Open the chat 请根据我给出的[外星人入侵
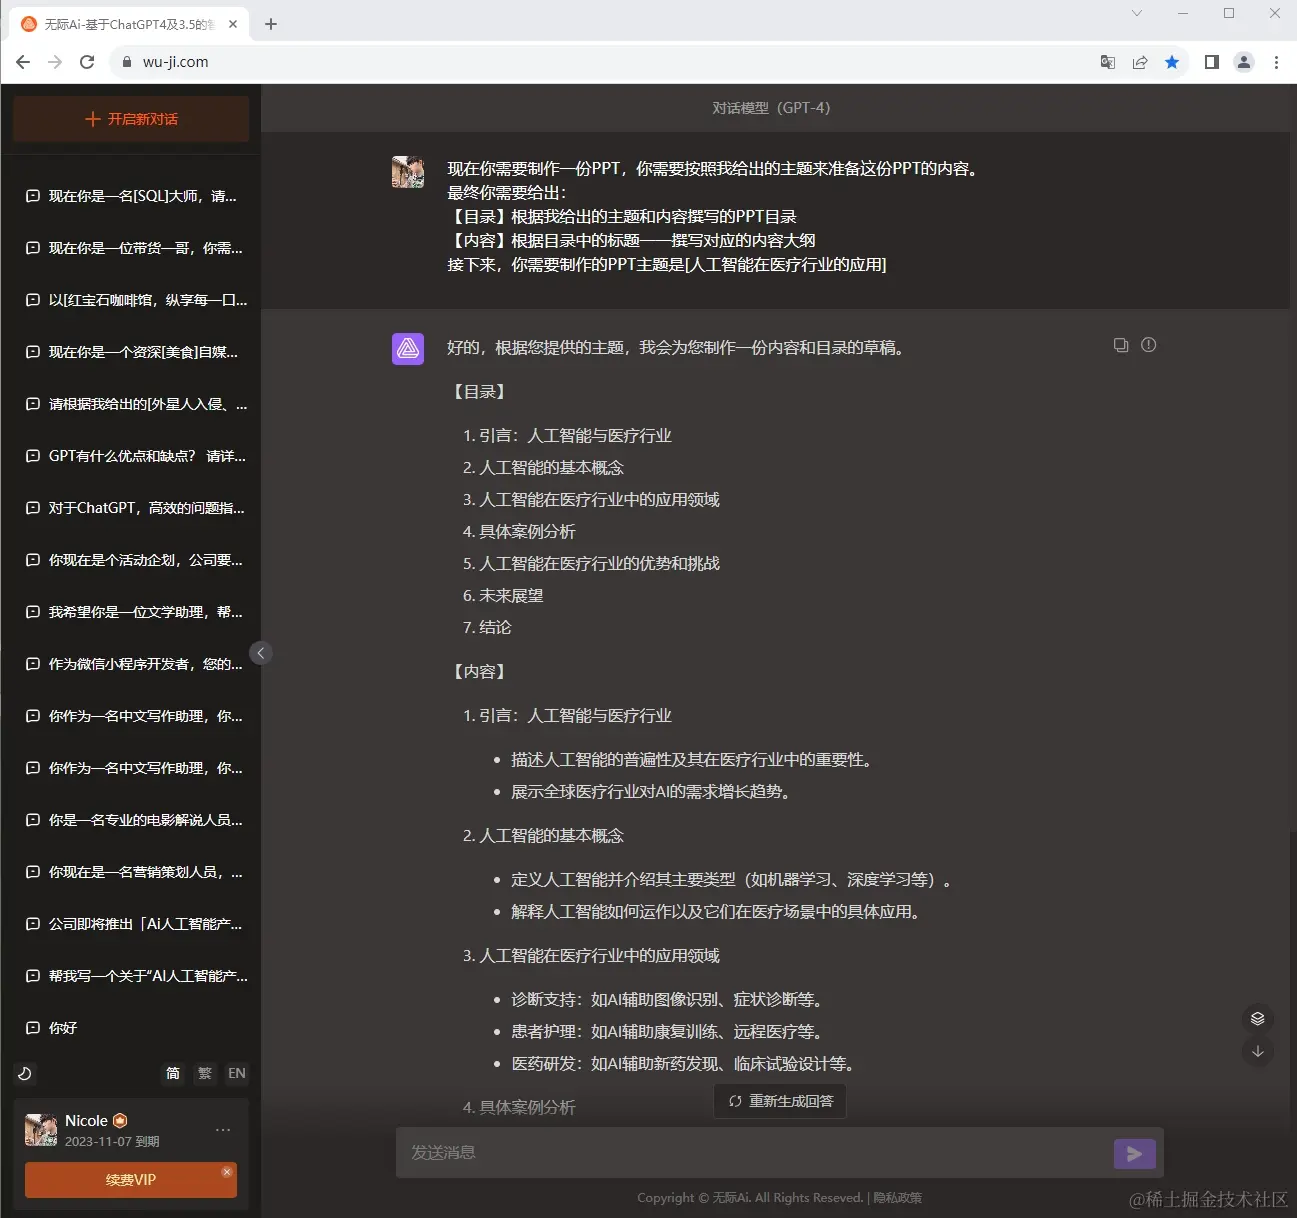1297x1218 pixels. click(x=131, y=404)
